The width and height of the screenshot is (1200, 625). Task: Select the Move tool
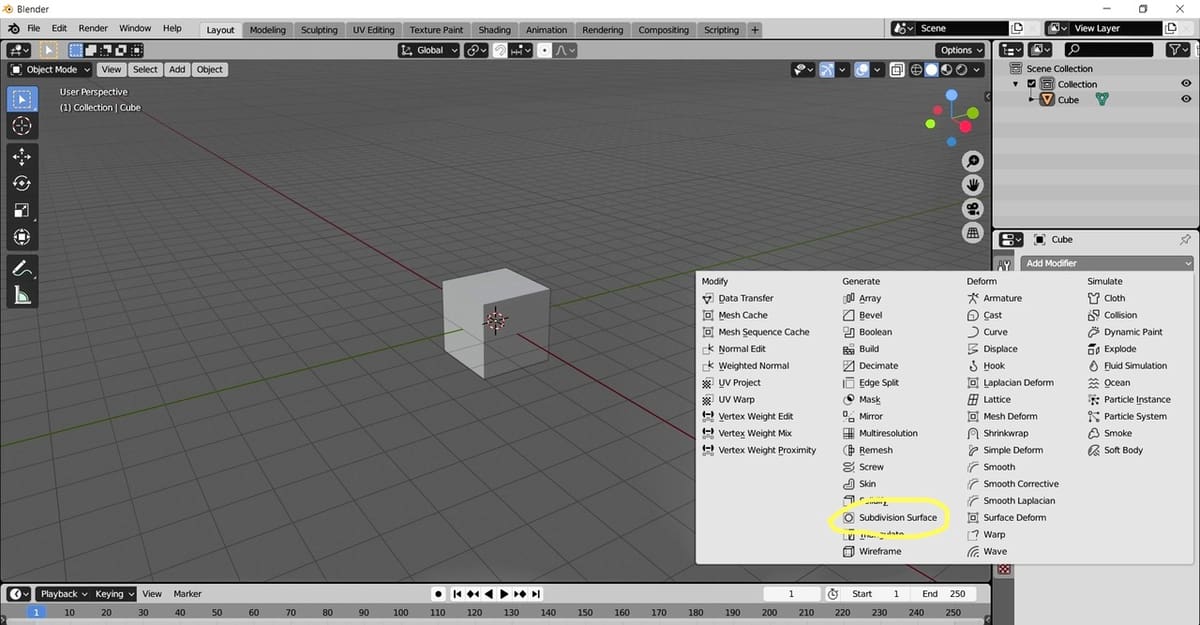(22, 156)
